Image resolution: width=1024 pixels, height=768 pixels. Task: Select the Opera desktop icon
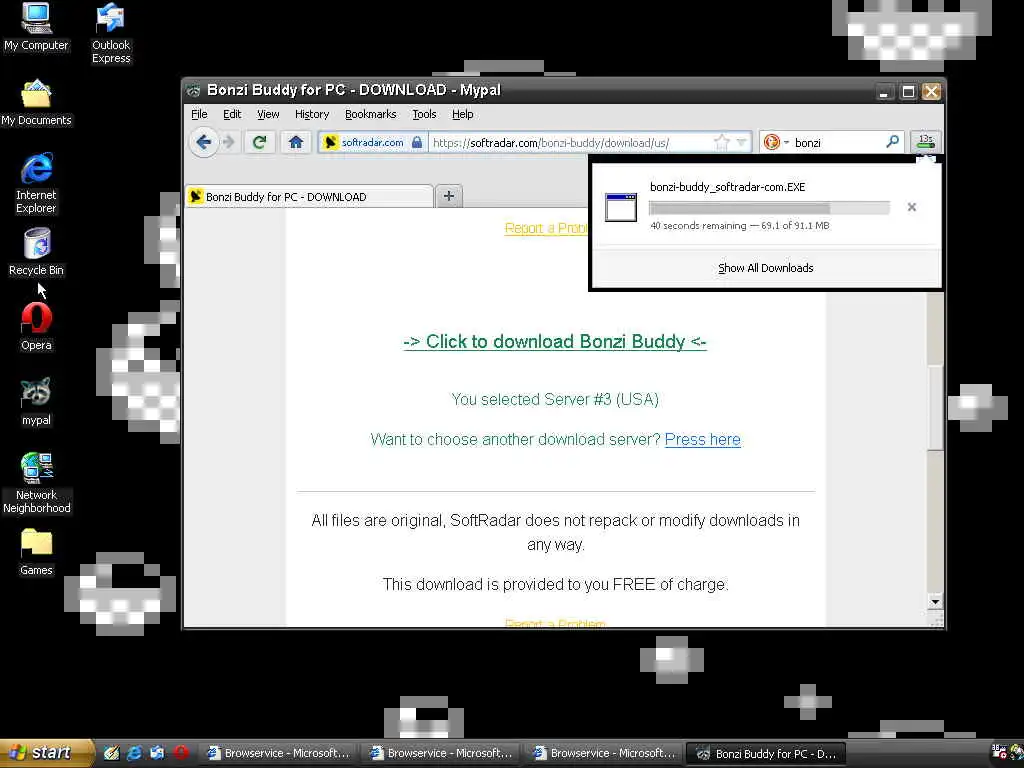36,327
